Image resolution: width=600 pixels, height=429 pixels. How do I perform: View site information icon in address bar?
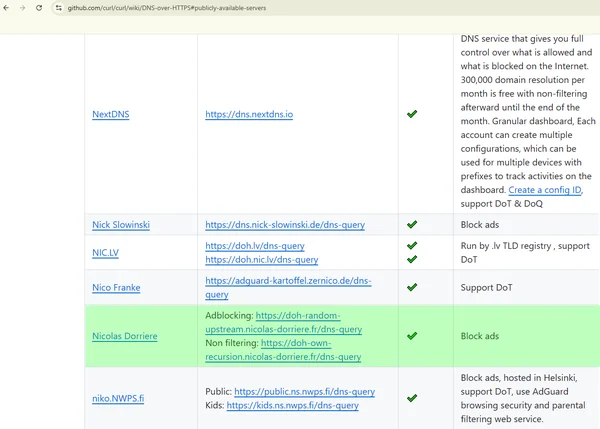point(59,8)
